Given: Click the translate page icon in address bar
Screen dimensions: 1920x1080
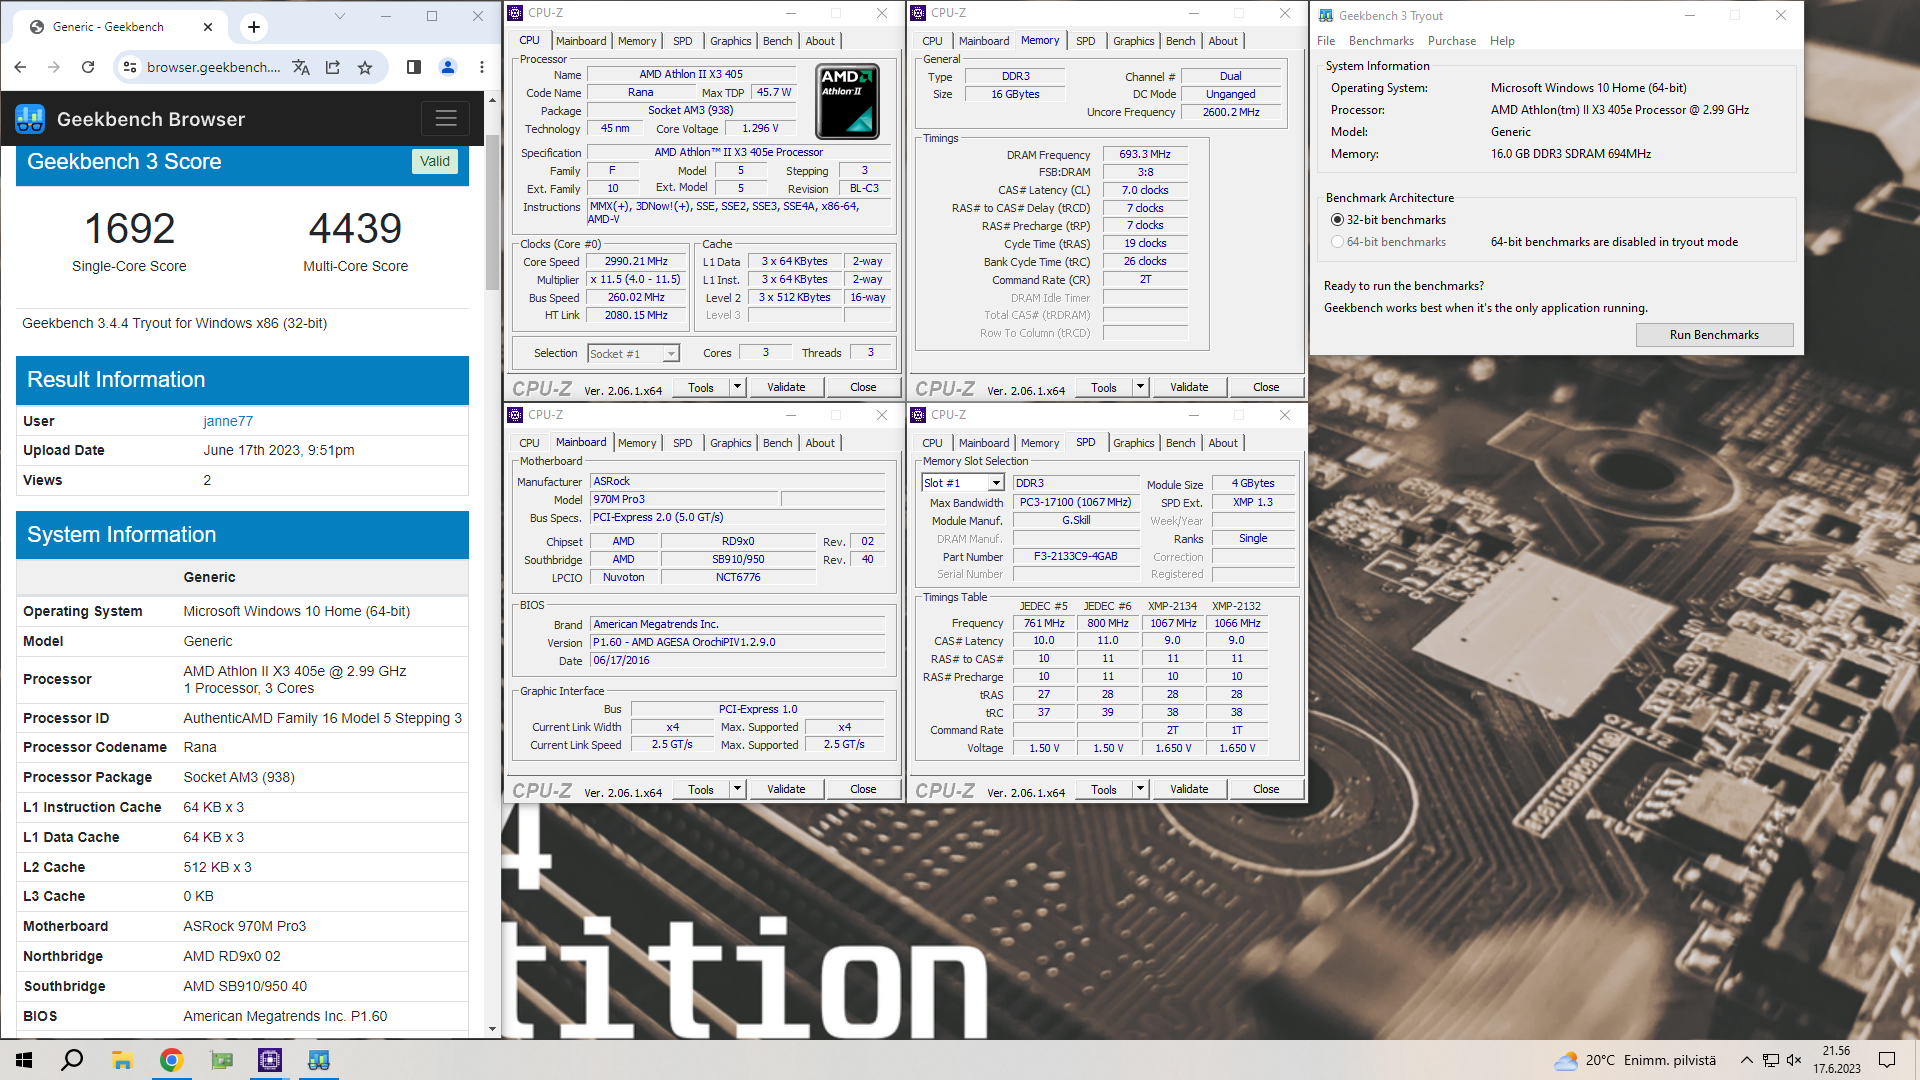Looking at the screenshot, I should (x=301, y=67).
